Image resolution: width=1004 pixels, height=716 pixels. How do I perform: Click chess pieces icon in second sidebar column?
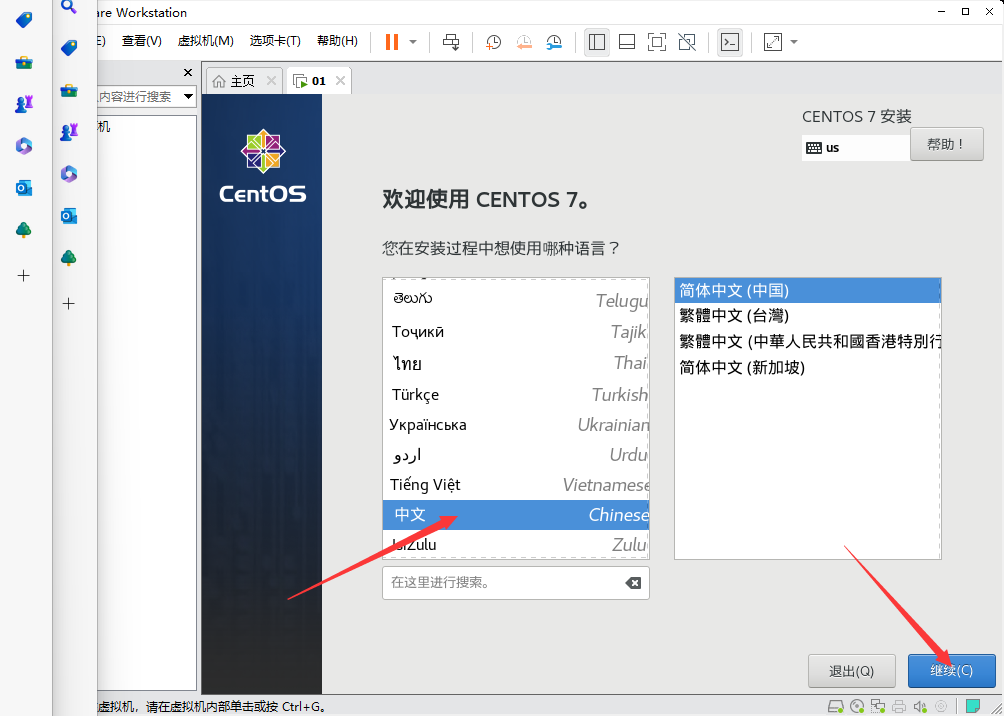[x=69, y=133]
